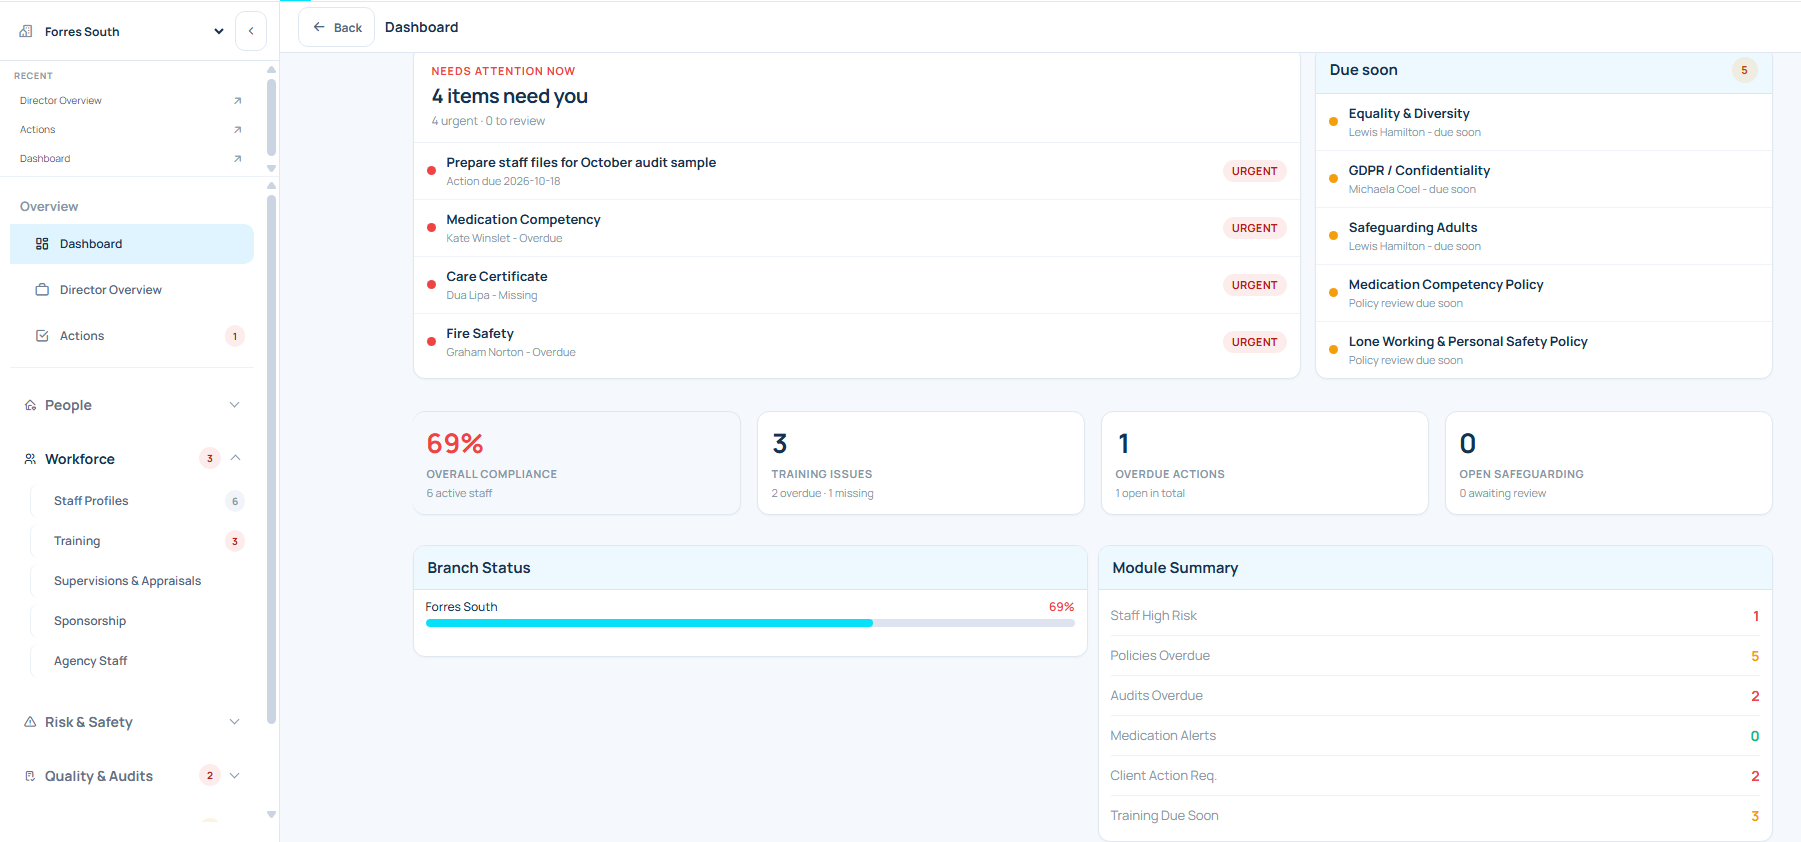Viewport: 1801px width, 842px height.
Task: Open Staff Profiles
Action: coord(141,501)
